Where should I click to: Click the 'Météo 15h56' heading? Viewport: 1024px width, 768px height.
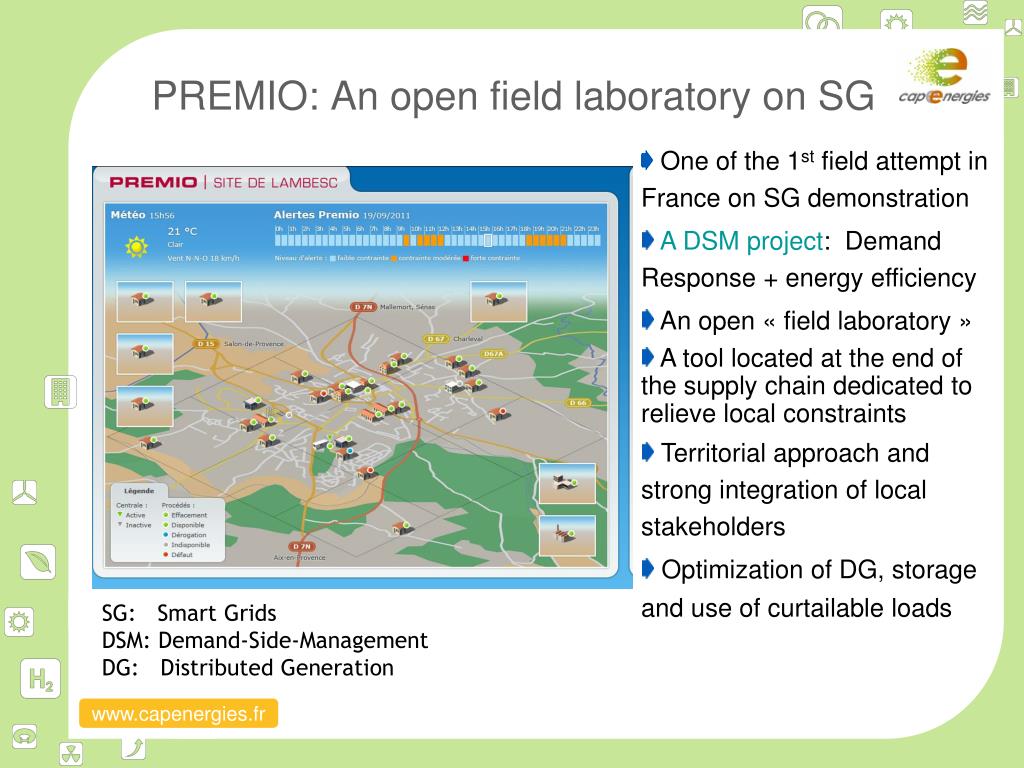142,215
